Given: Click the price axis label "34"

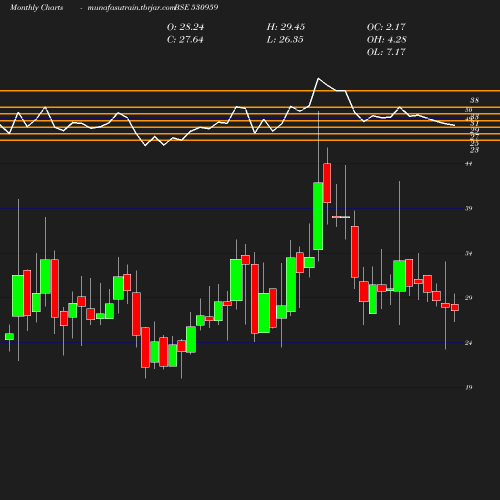Looking at the screenshot, I should (469, 253).
